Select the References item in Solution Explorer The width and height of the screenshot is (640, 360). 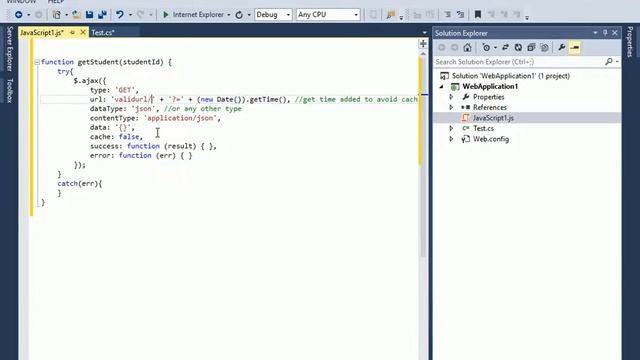[x=489, y=107]
